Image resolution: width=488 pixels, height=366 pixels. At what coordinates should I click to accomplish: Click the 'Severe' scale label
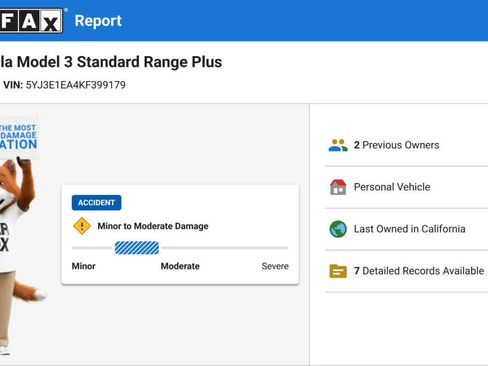pyautogui.click(x=275, y=266)
